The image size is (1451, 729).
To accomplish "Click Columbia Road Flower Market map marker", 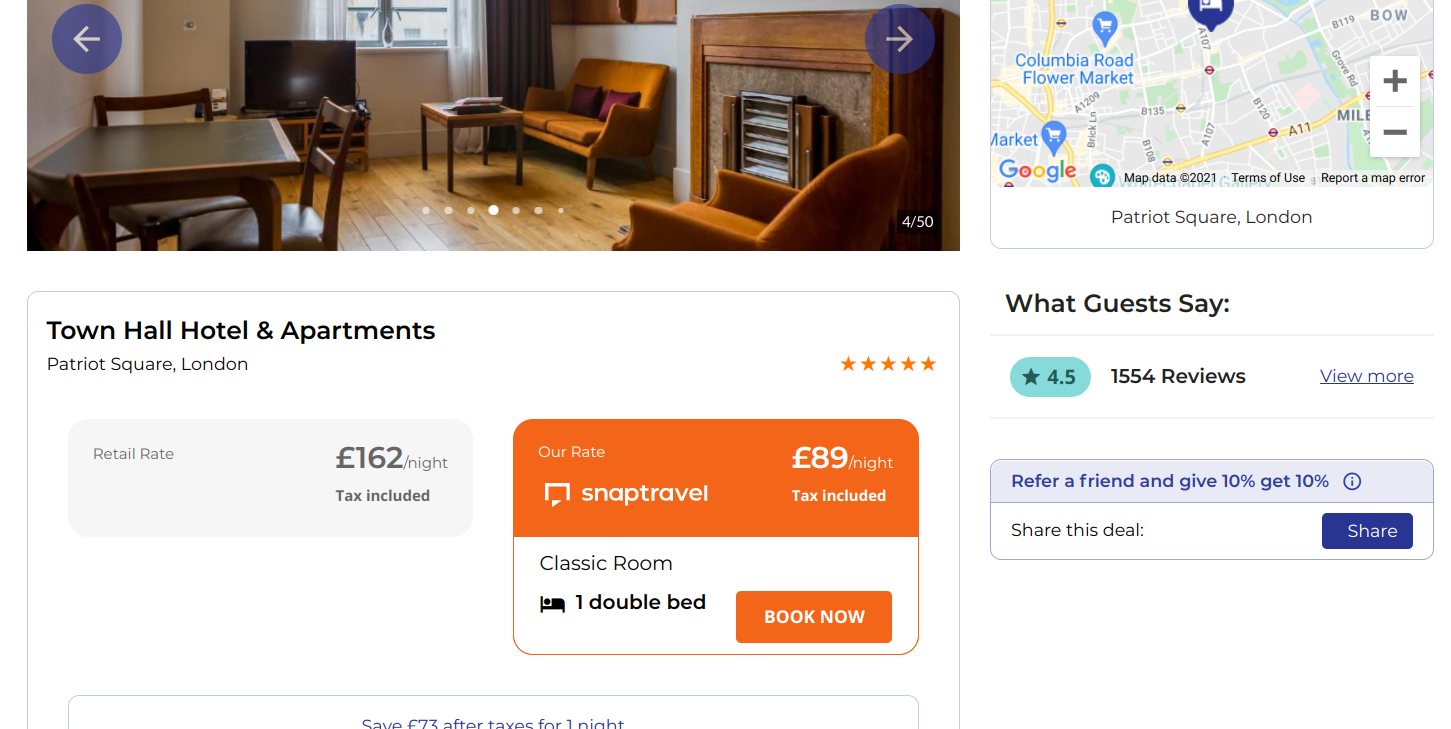I will point(1105,27).
